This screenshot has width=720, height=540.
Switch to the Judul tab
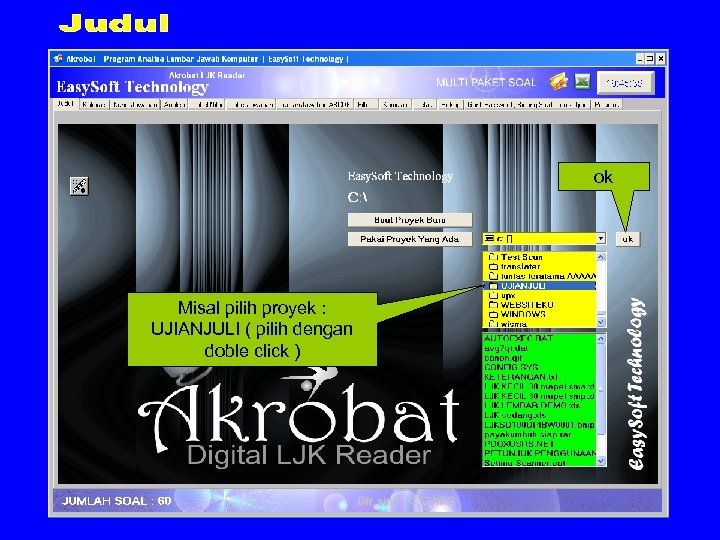click(x=66, y=104)
